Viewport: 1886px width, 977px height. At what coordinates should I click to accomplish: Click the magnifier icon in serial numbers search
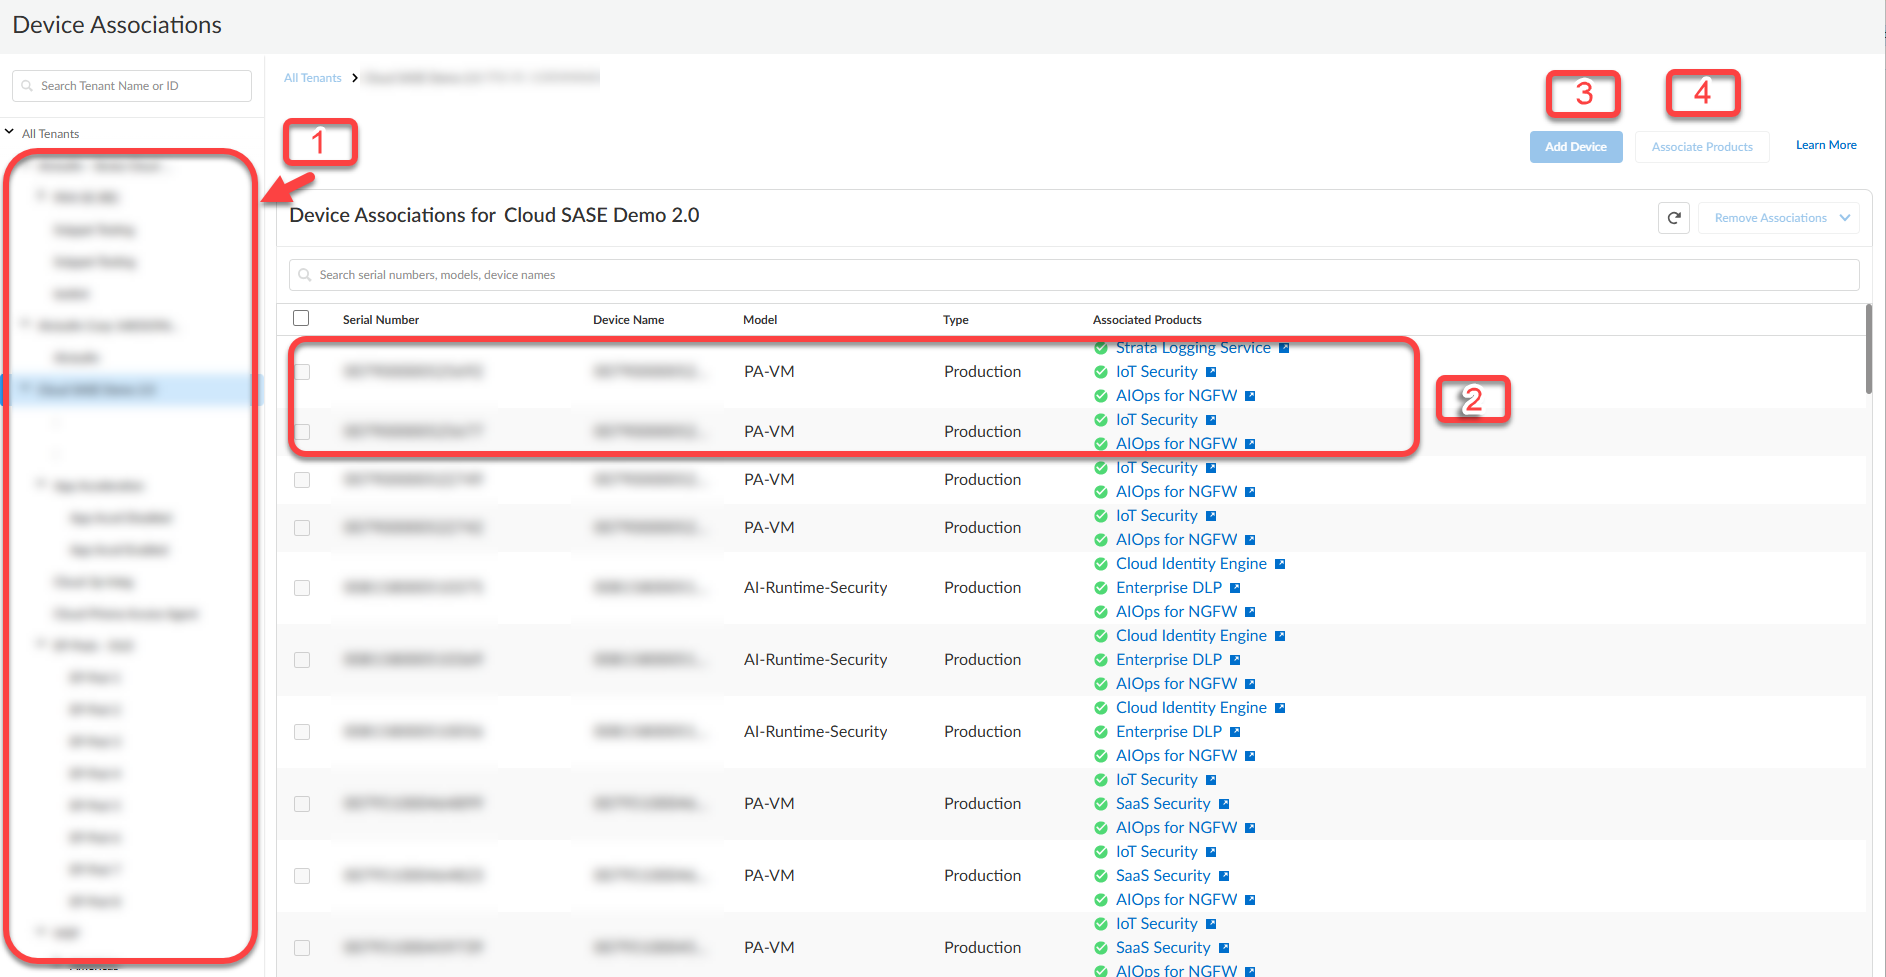point(305,275)
